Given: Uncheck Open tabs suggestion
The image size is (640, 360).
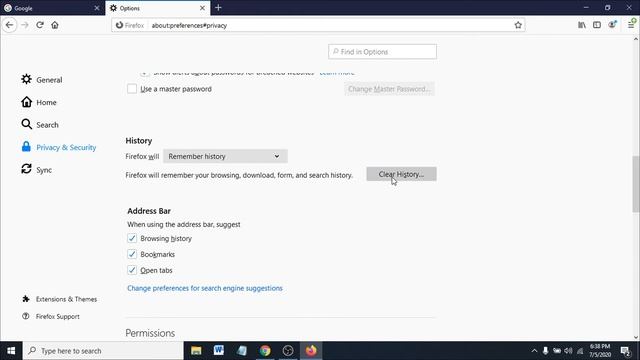Looking at the screenshot, I should pos(132,270).
